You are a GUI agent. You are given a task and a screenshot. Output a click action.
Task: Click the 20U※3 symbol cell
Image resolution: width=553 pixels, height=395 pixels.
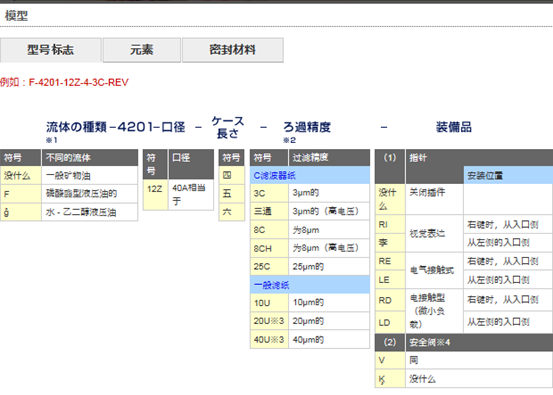pos(269,321)
